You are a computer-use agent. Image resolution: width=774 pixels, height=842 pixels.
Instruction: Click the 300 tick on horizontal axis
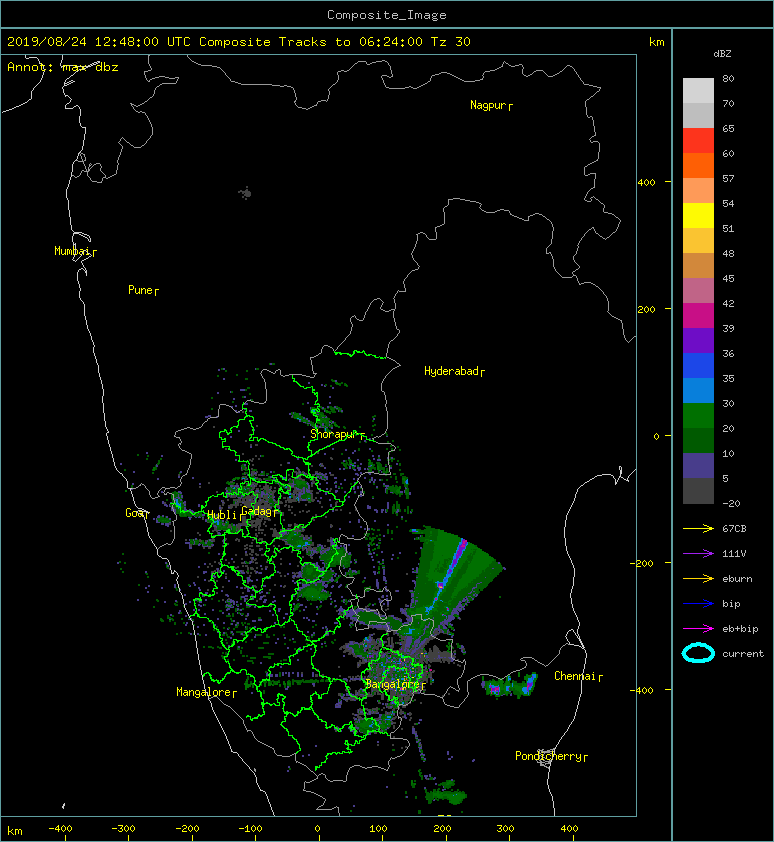click(505, 829)
